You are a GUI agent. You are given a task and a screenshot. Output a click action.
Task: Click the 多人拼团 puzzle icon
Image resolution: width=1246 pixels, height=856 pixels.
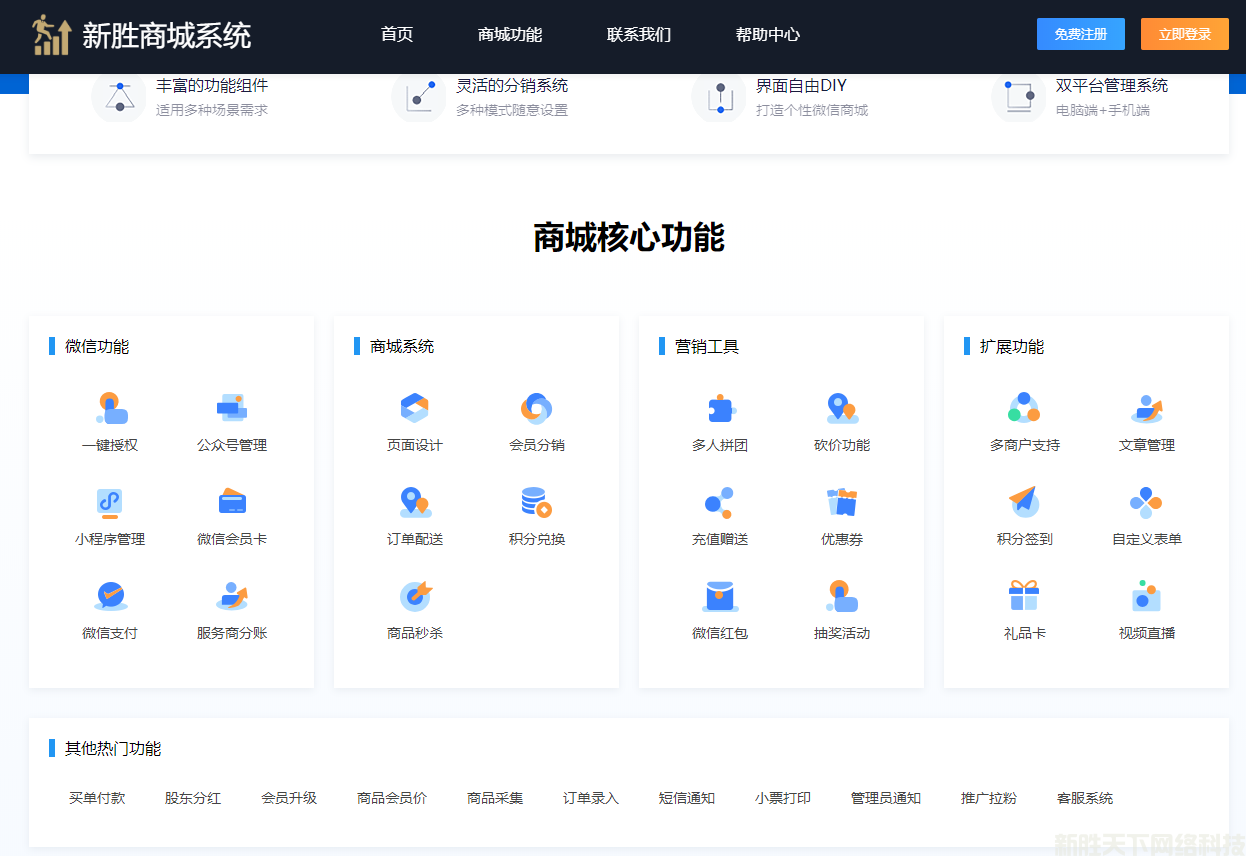tap(720, 408)
